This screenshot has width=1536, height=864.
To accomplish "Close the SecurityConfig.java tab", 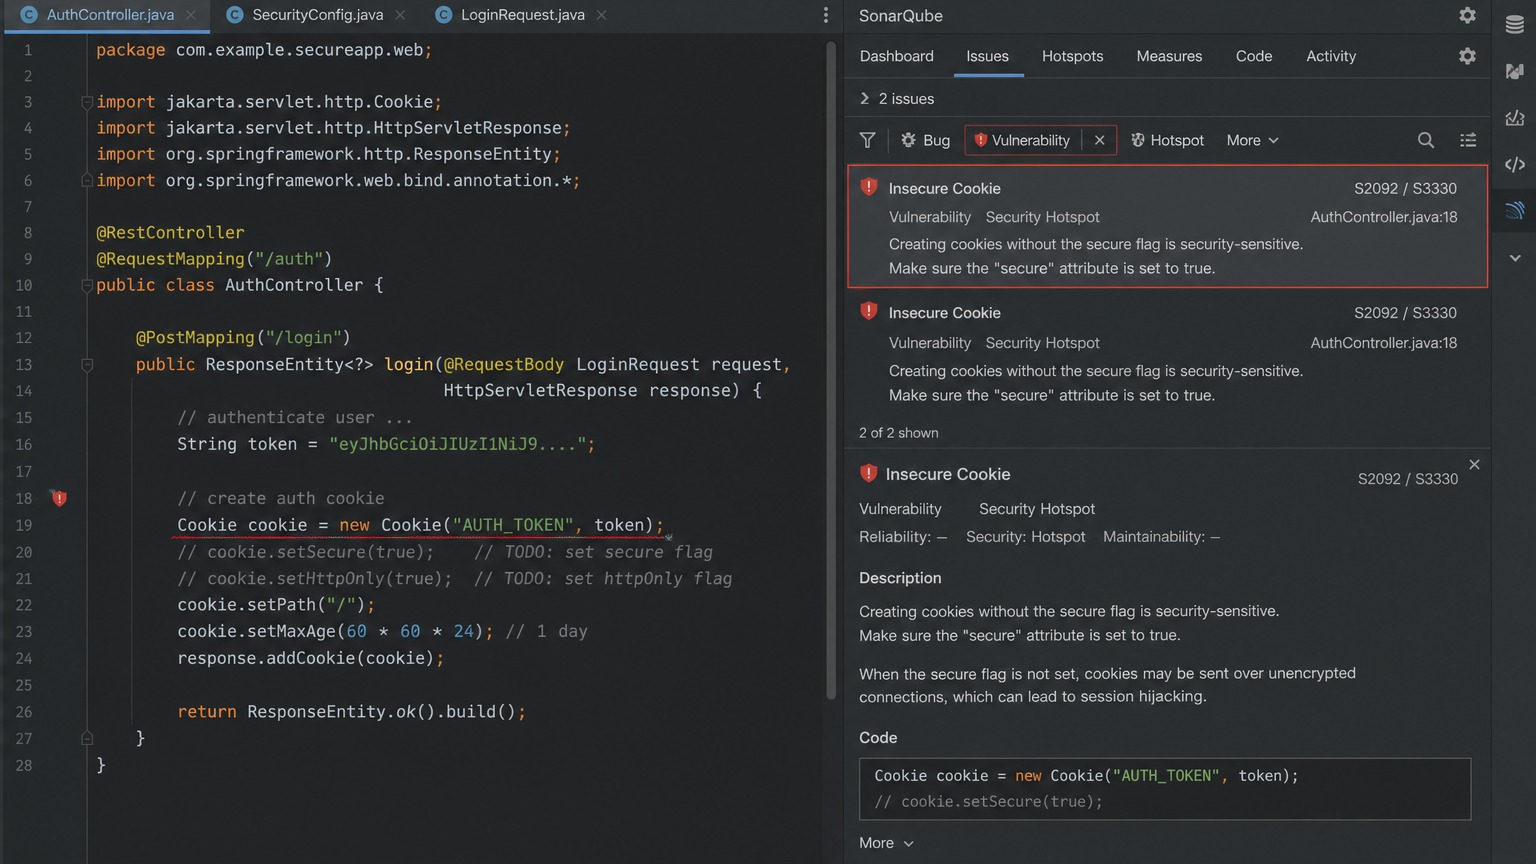I will pos(400,15).
